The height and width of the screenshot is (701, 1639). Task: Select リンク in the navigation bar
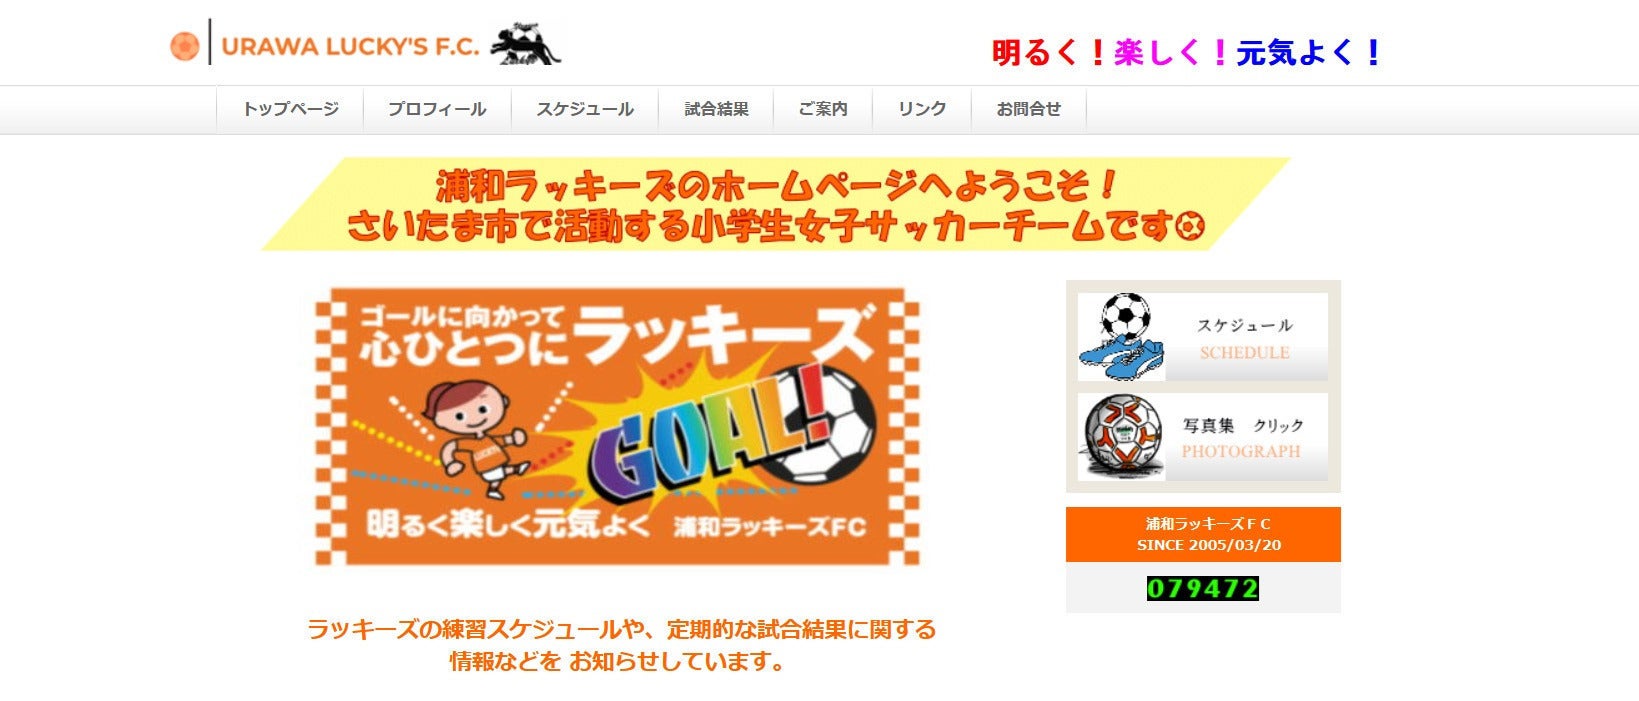pos(922,109)
